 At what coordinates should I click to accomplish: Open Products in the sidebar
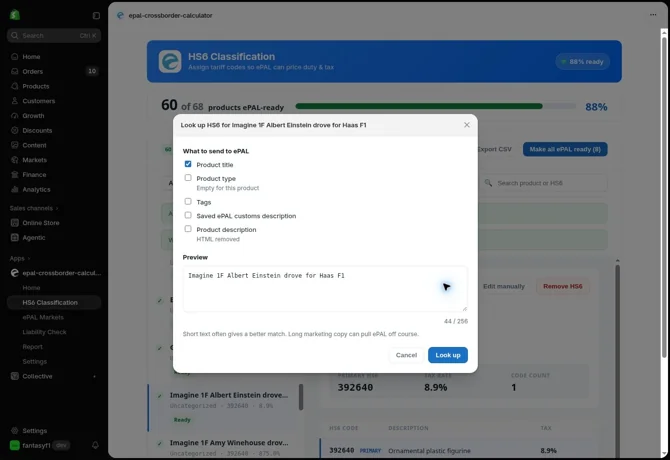35,86
